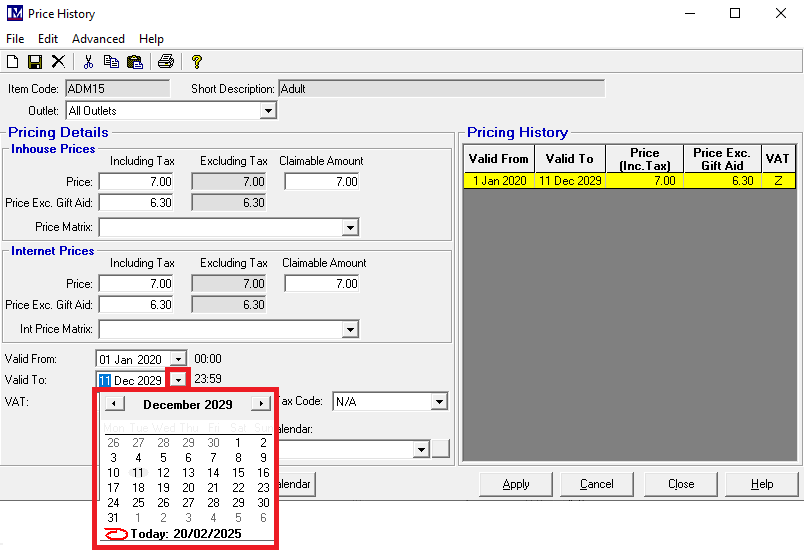Click the Close button

(x=681, y=484)
